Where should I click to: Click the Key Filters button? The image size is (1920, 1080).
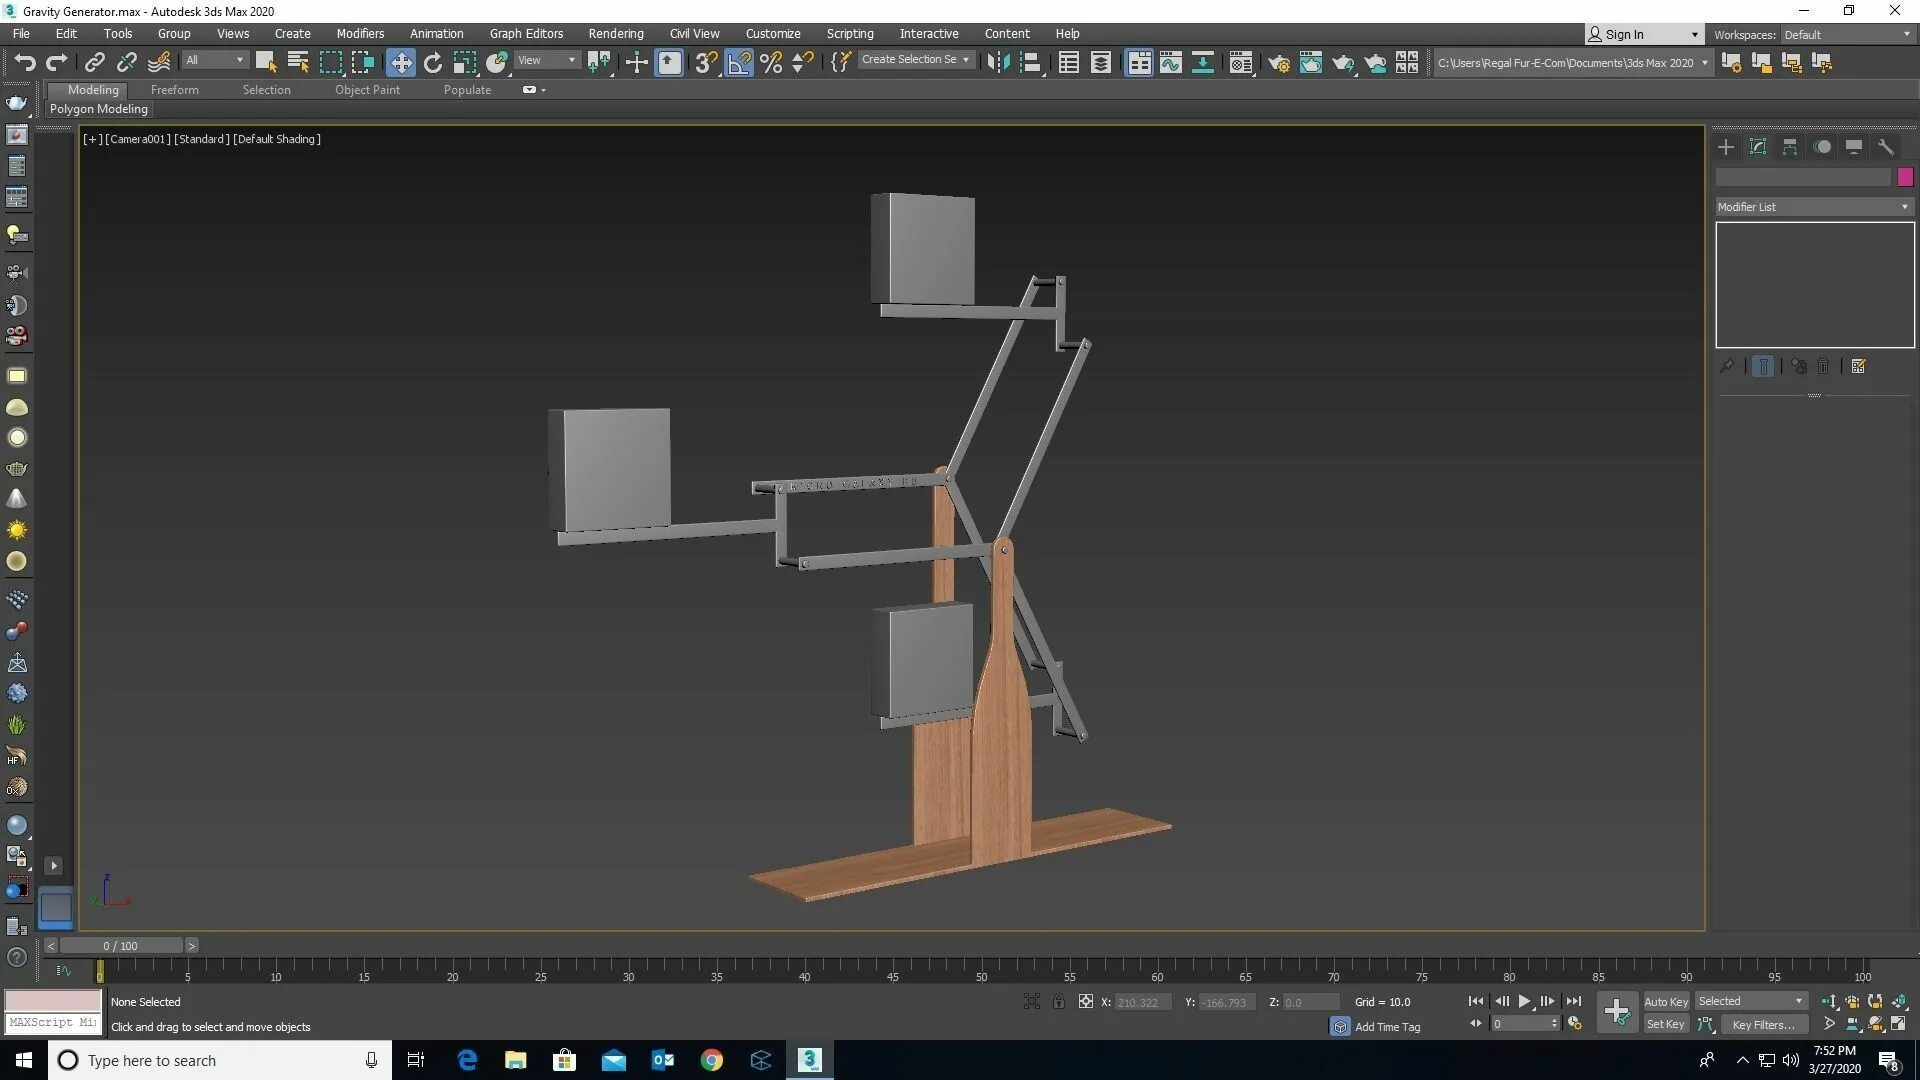tap(1763, 1024)
